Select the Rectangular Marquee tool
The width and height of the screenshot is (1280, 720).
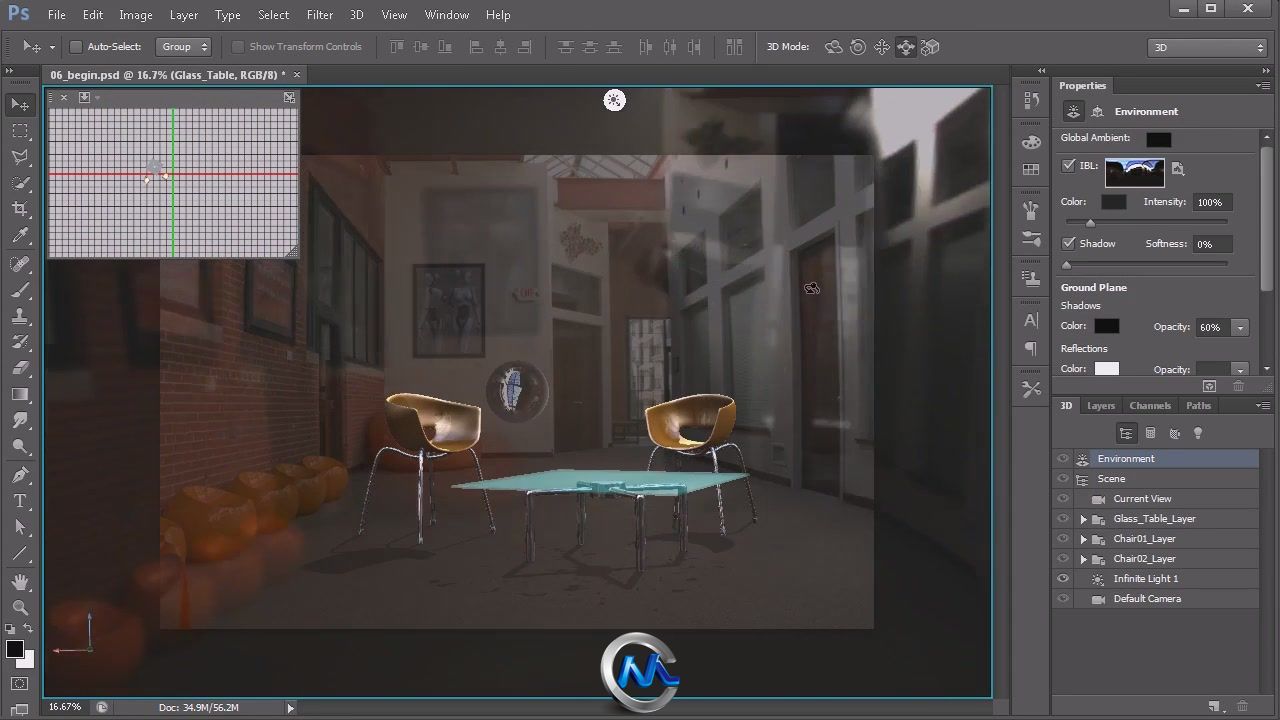pyautogui.click(x=20, y=131)
